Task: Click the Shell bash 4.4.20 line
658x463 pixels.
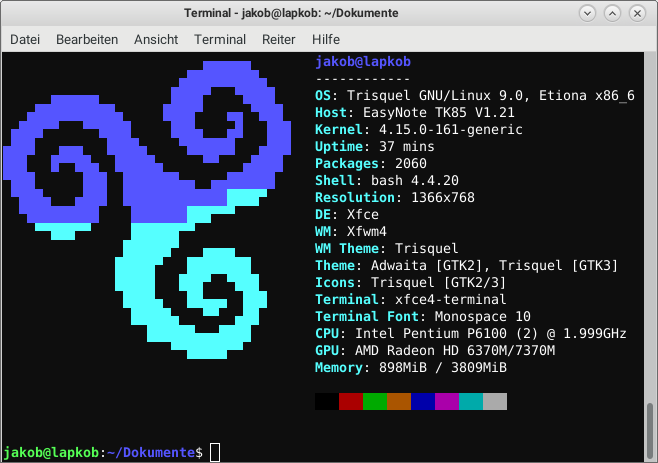Action: (387, 180)
